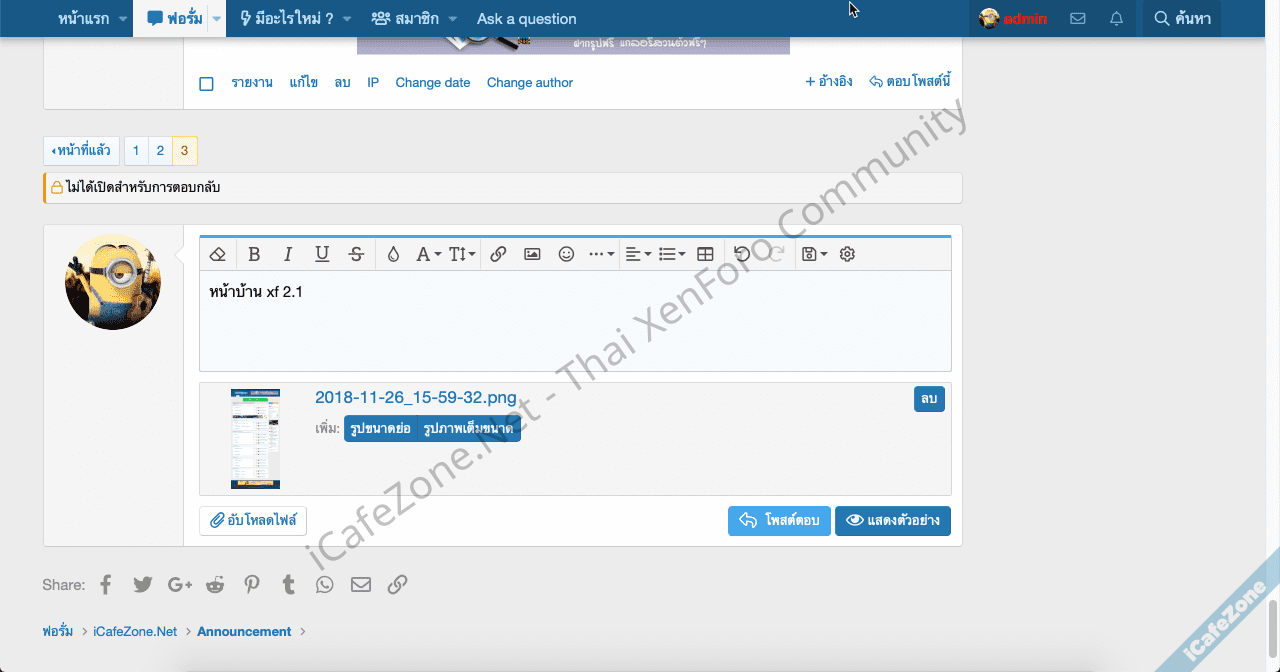Screen dimensions: 1280x672
Task: Open the alerts bell icon
Action: pos(1117,19)
